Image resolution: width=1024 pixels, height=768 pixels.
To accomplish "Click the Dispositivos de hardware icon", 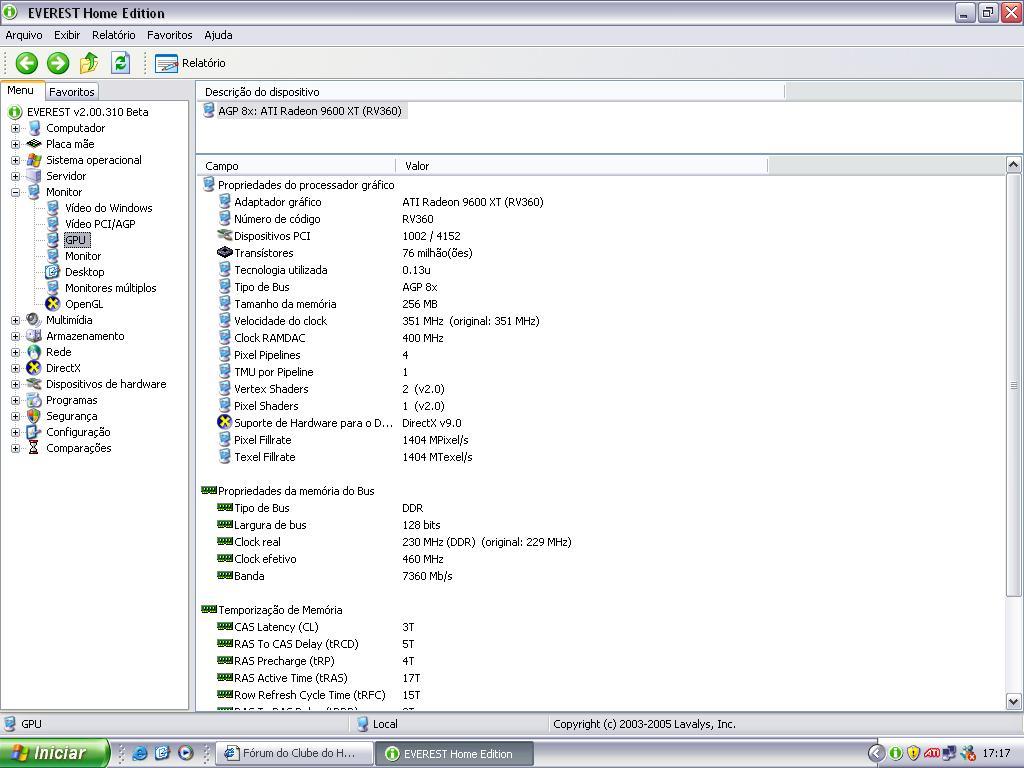I will click(x=34, y=384).
